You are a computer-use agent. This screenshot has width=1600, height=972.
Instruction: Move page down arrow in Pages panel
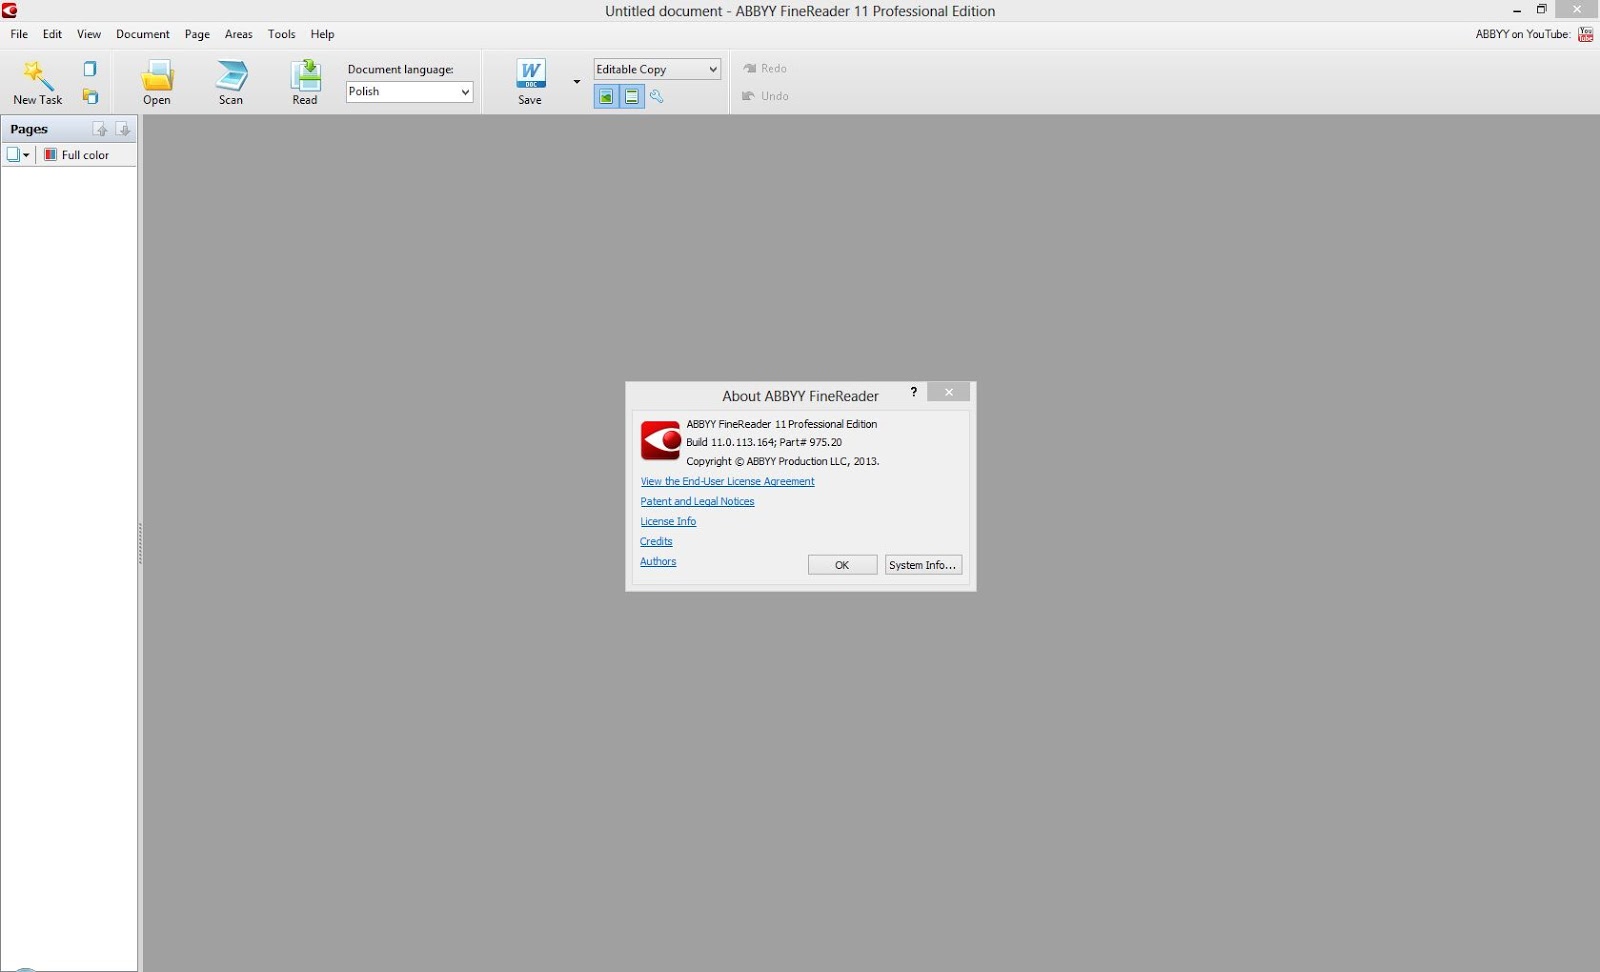(123, 129)
